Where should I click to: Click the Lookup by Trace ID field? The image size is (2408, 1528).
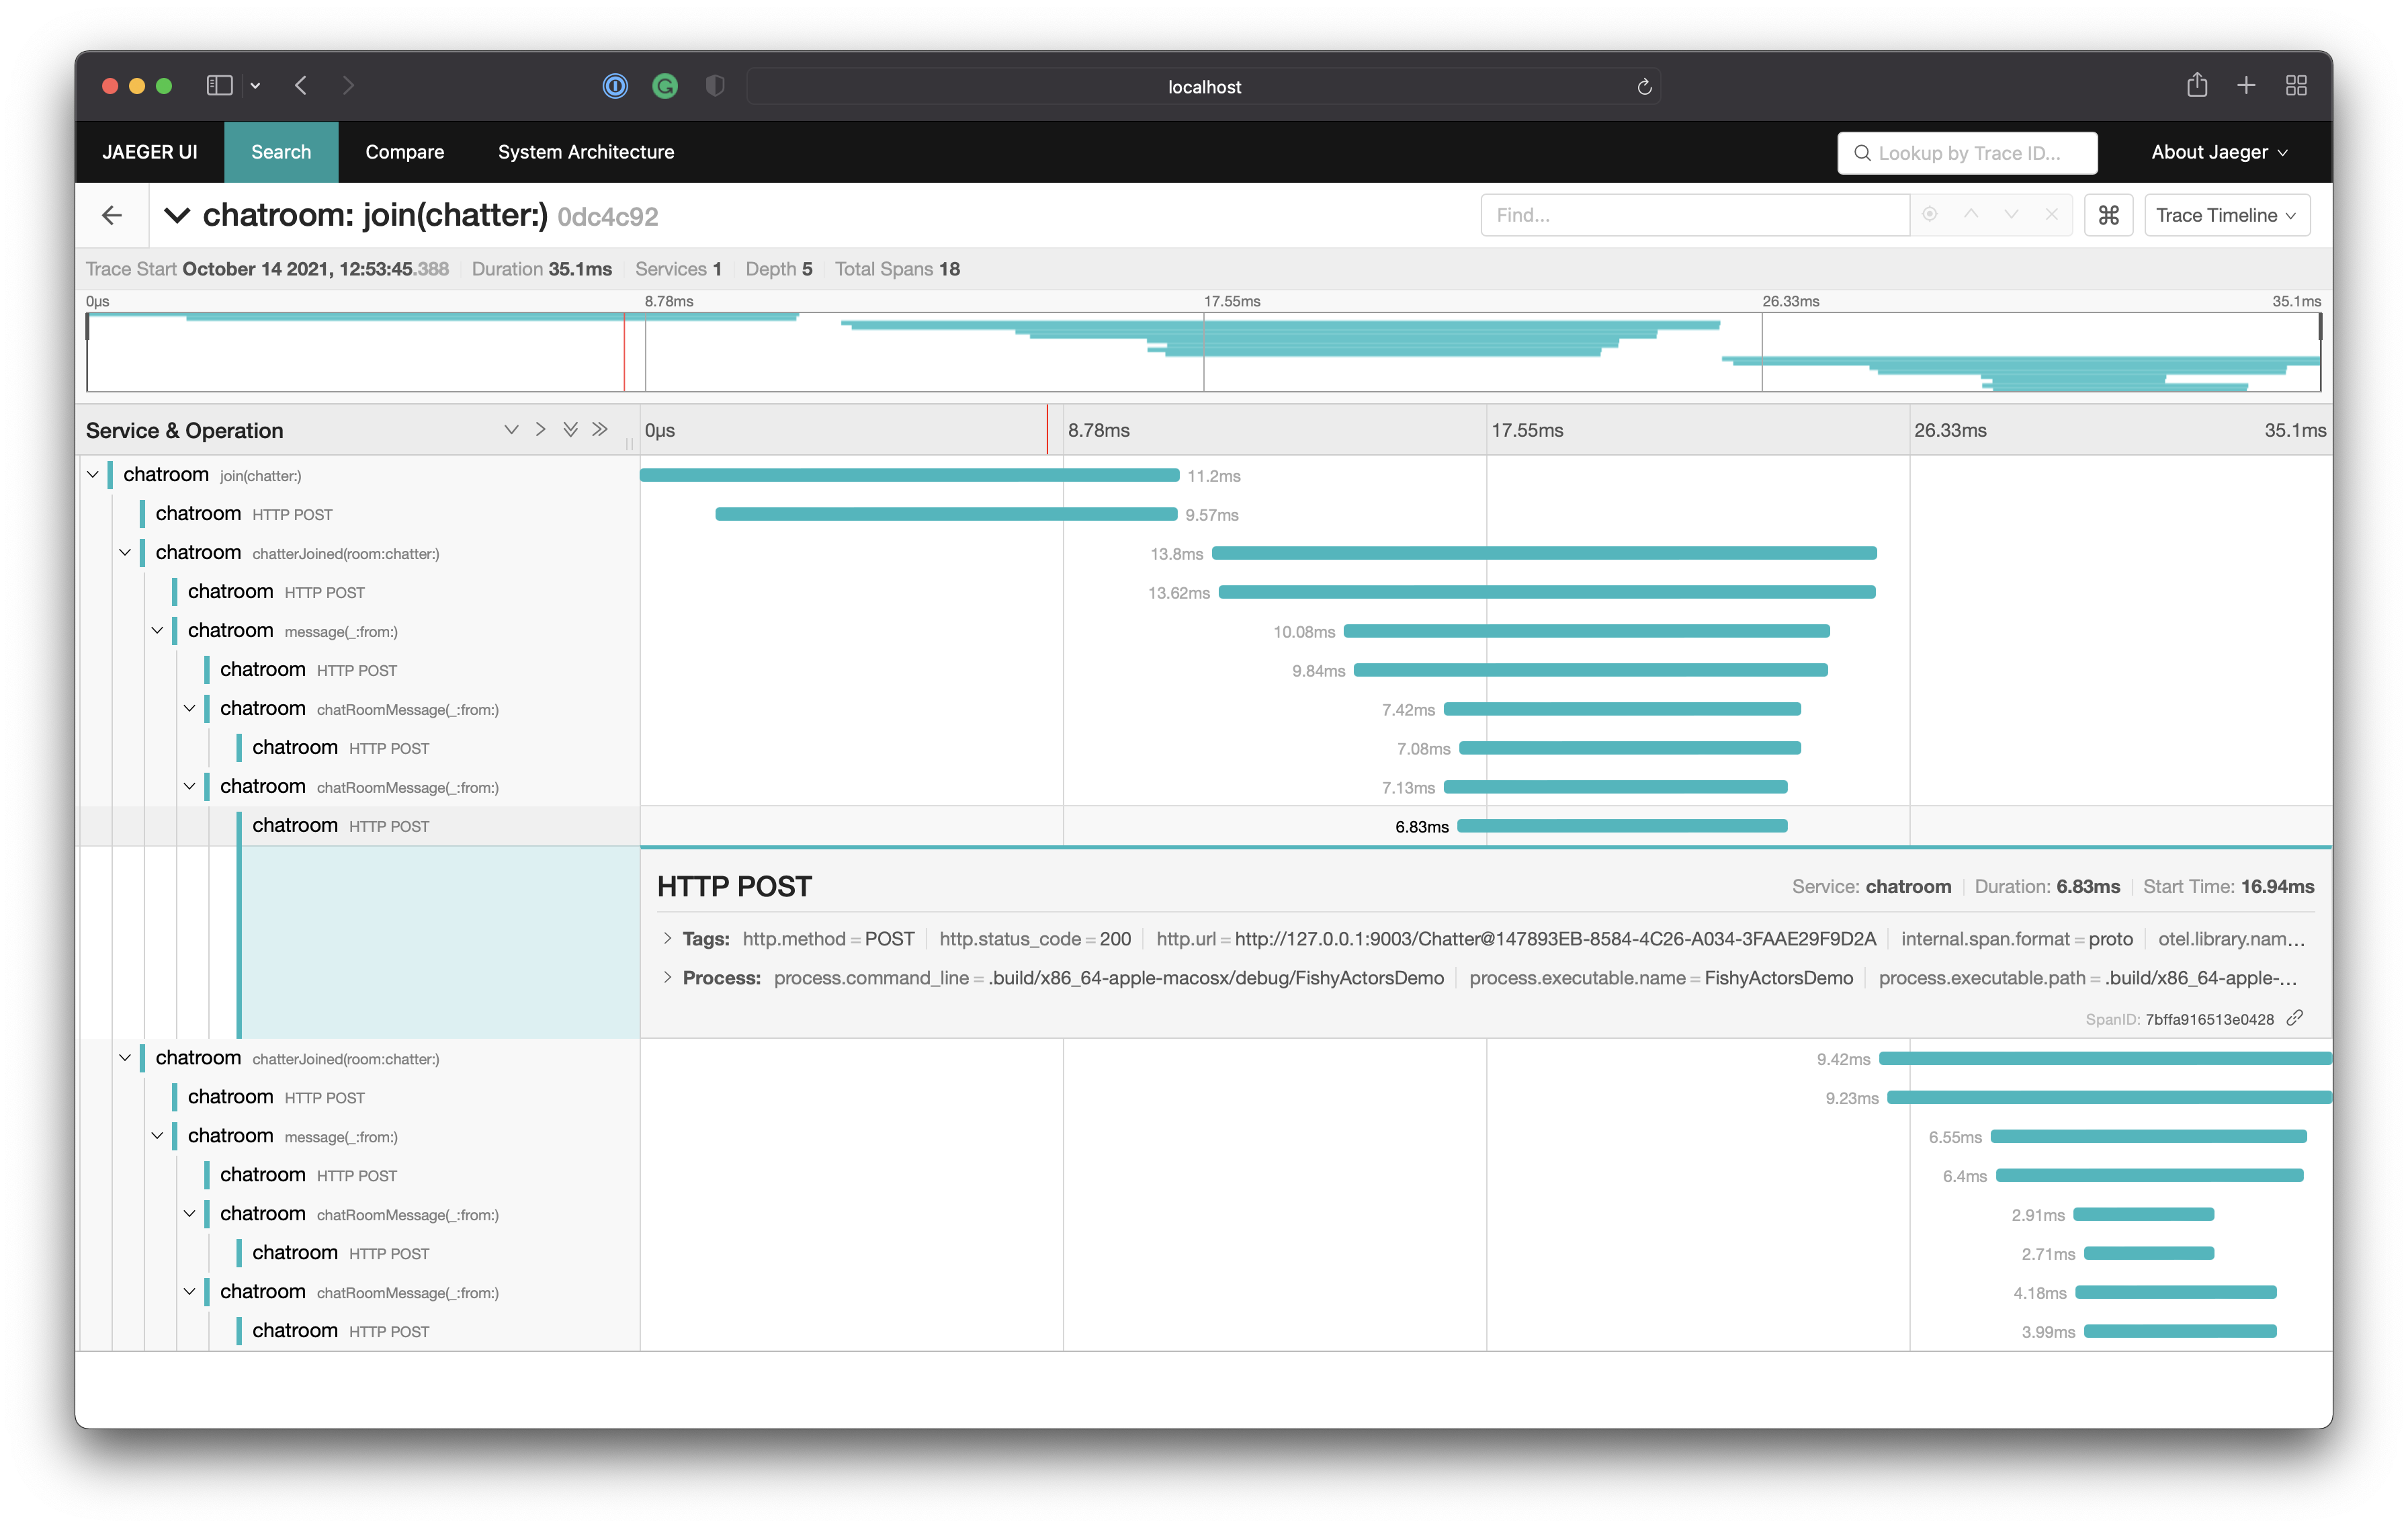coord(1968,153)
